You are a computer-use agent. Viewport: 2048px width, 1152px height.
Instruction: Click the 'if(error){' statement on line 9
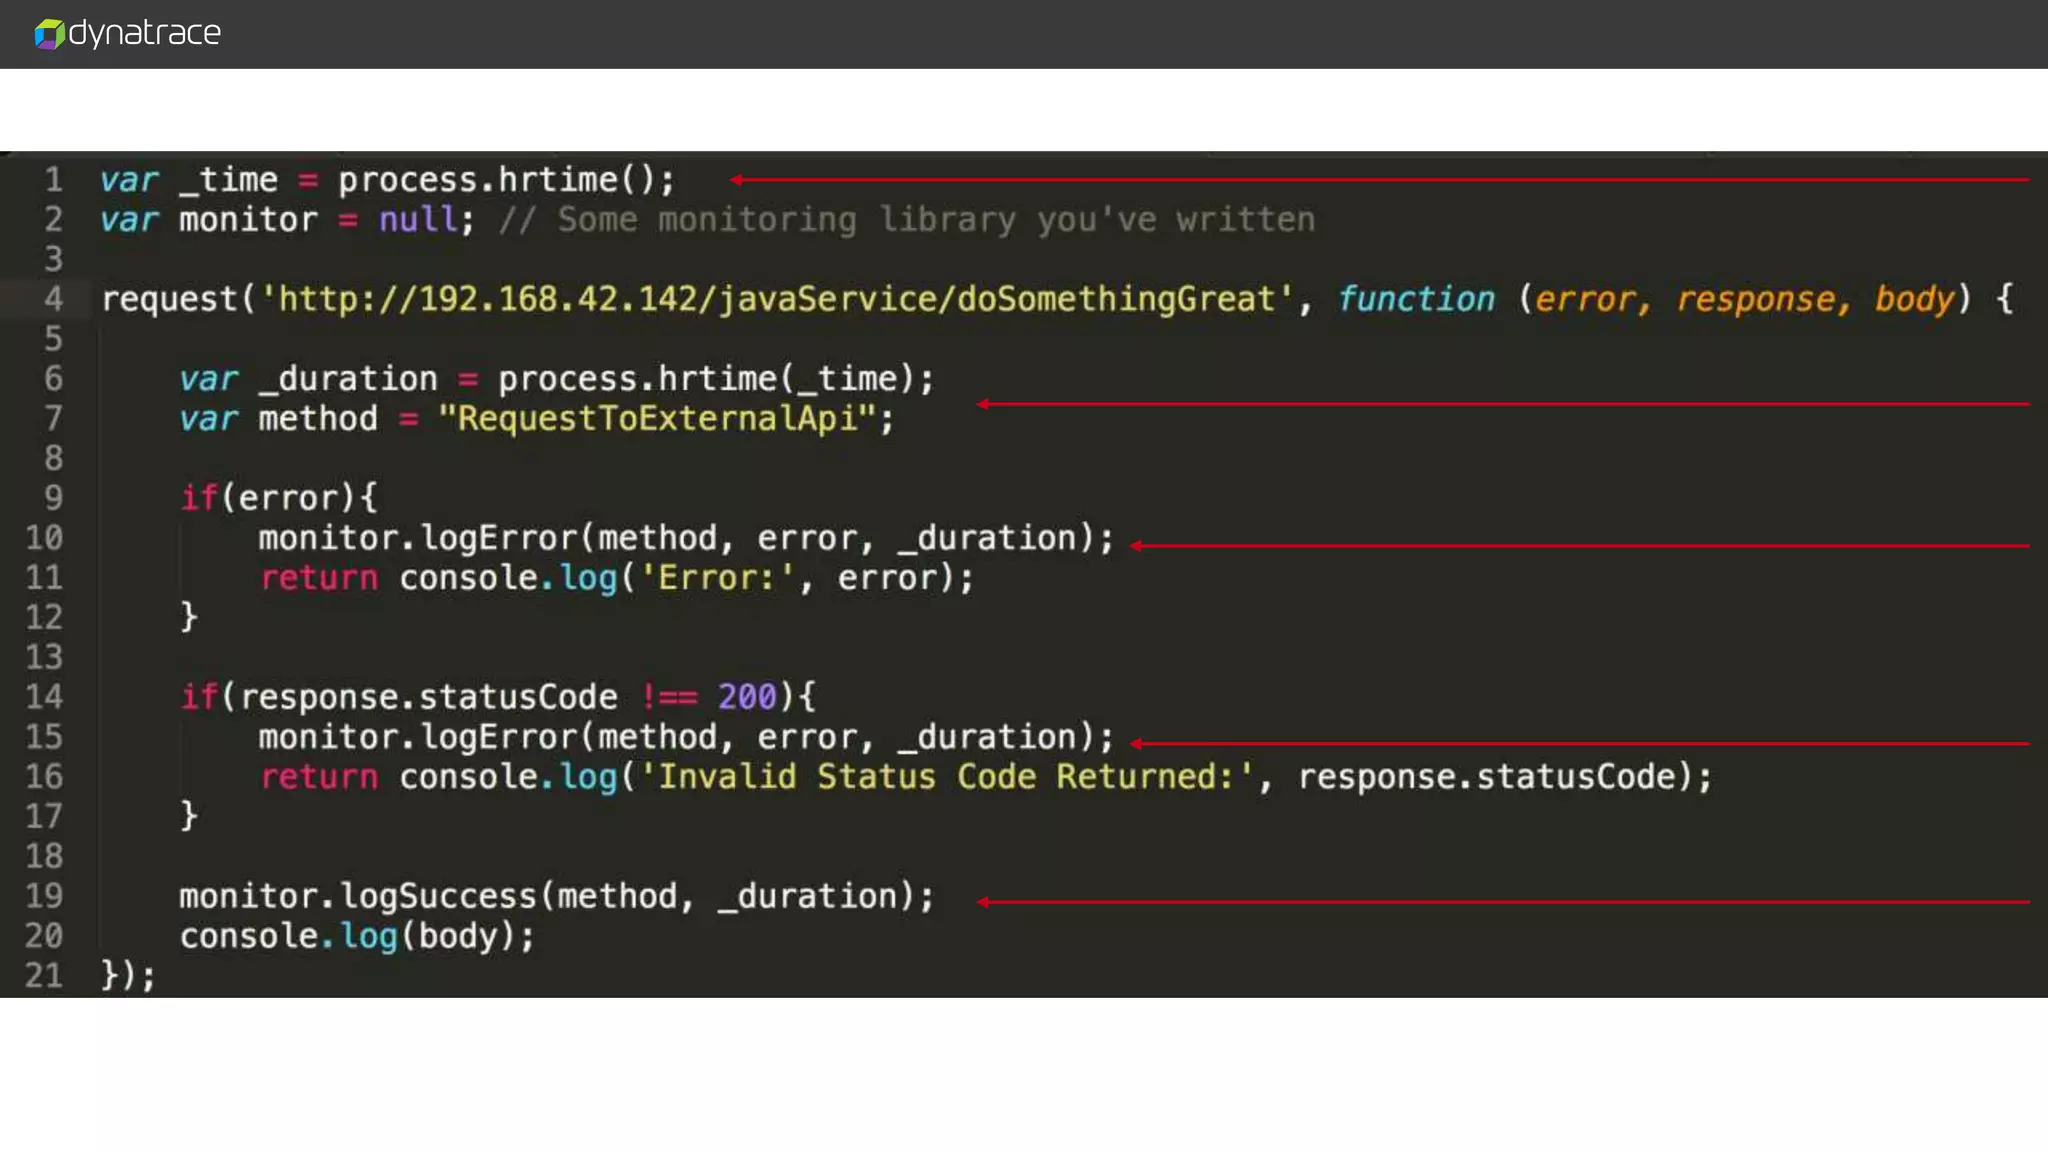pyautogui.click(x=278, y=498)
